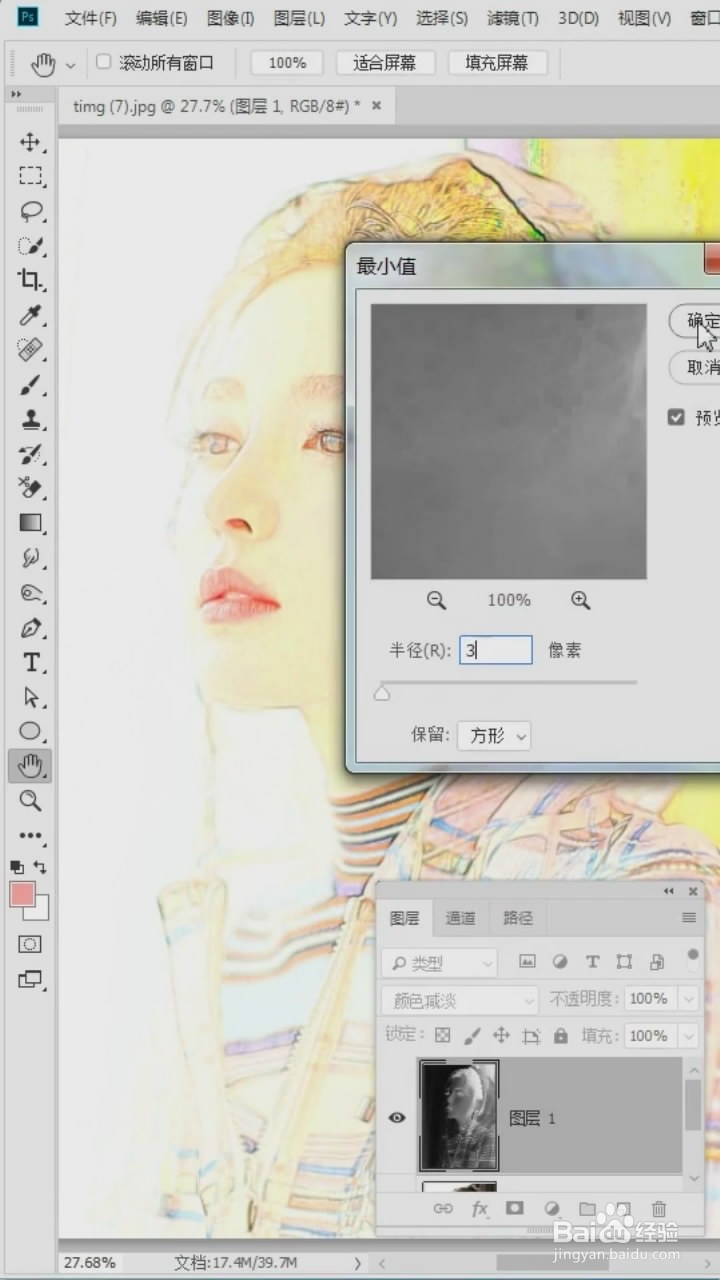Select the Gradient tool
720x1280 pixels.
coord(30,523)
